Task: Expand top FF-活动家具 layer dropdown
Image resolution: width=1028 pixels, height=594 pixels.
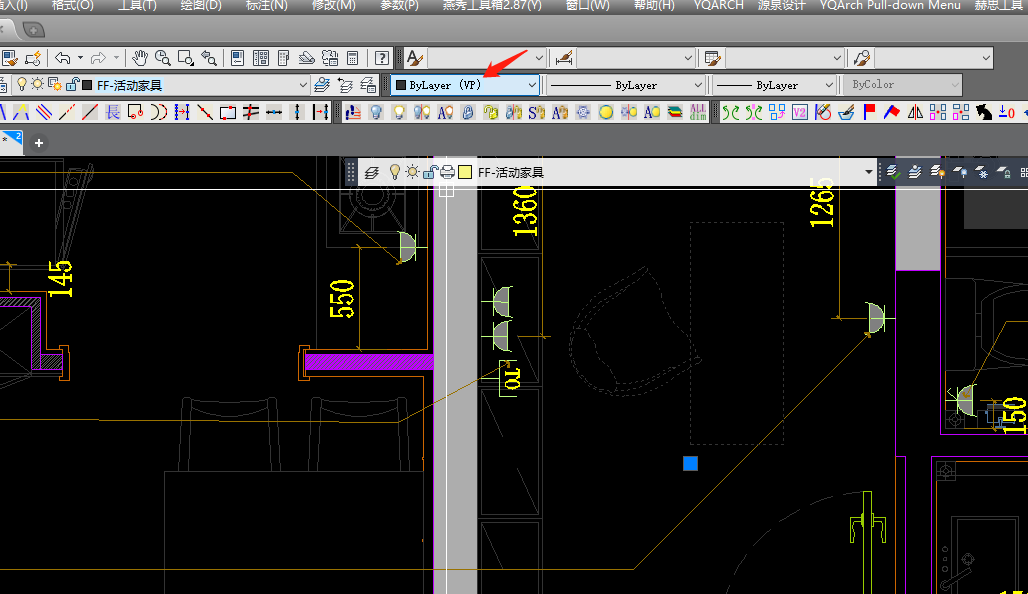Action: point(302,85)
